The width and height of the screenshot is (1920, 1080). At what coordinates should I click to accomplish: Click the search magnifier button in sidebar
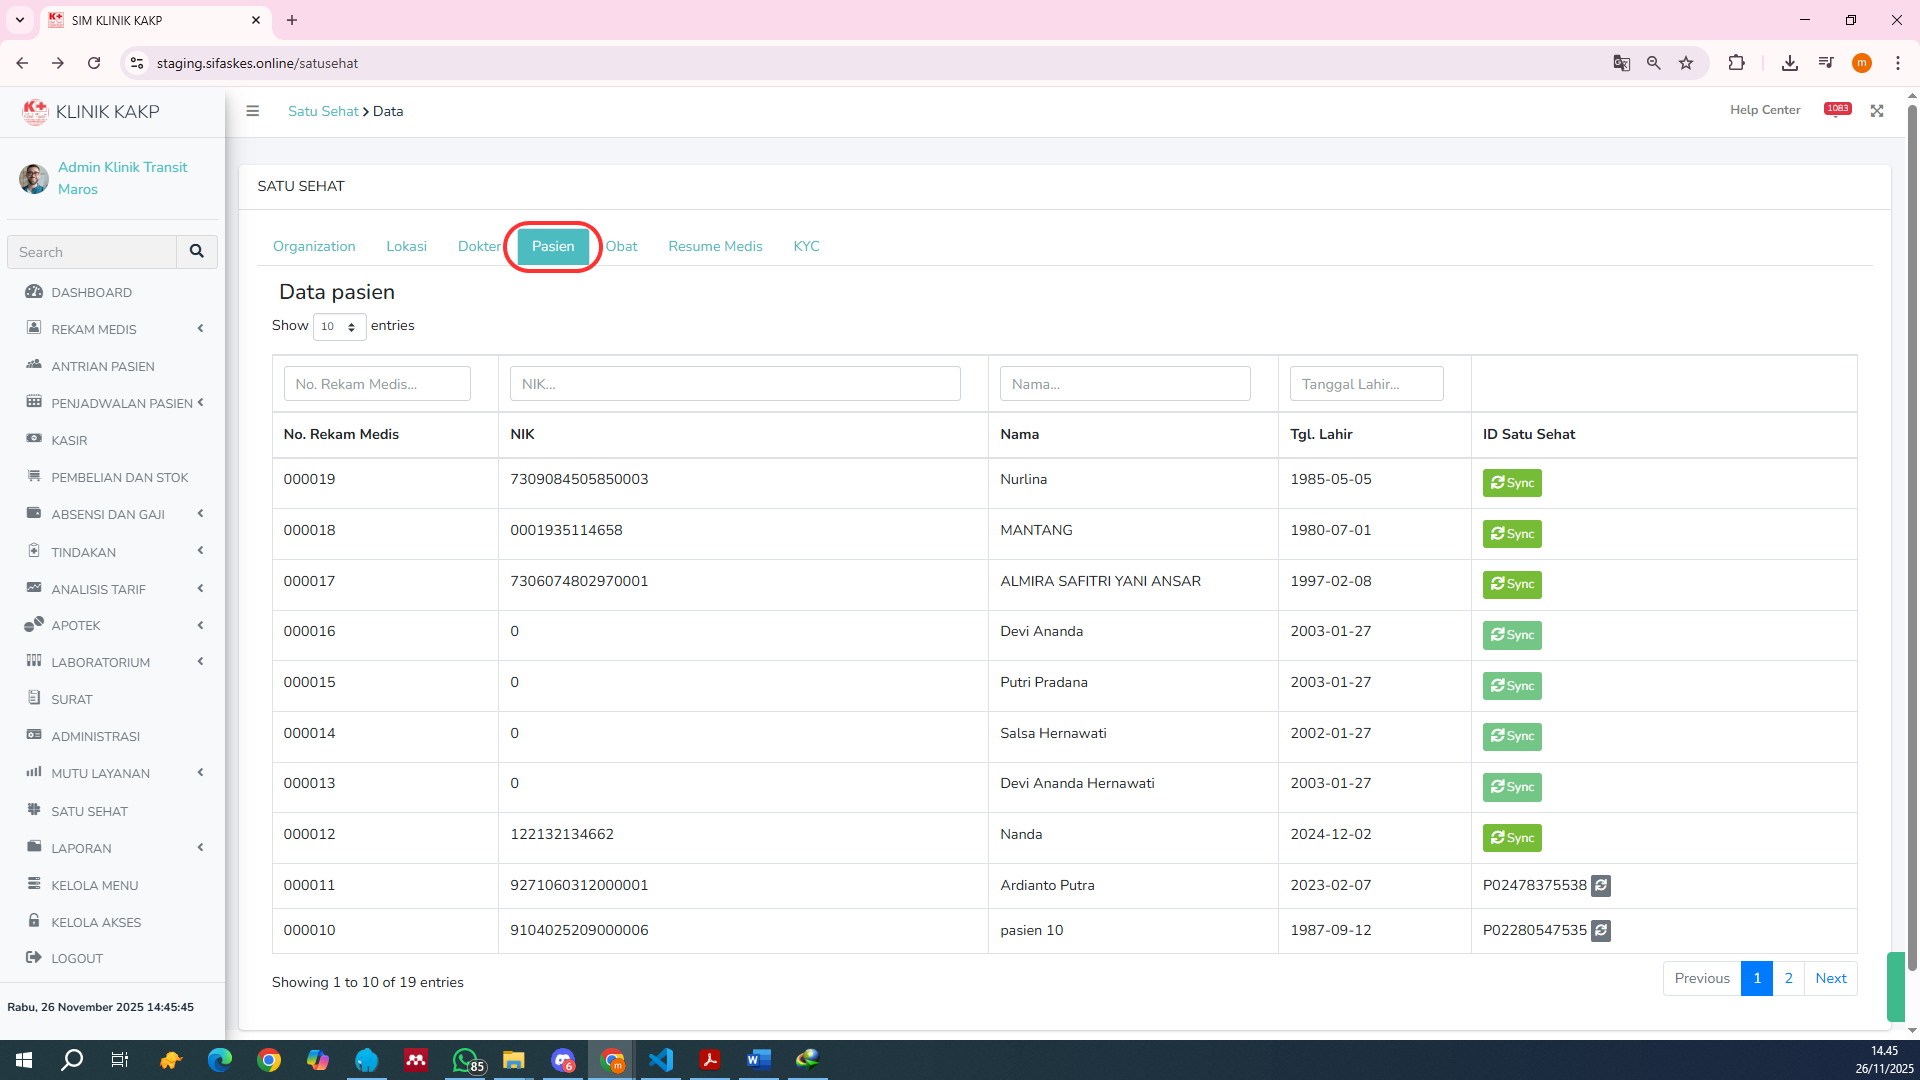[x=197, y=252]
